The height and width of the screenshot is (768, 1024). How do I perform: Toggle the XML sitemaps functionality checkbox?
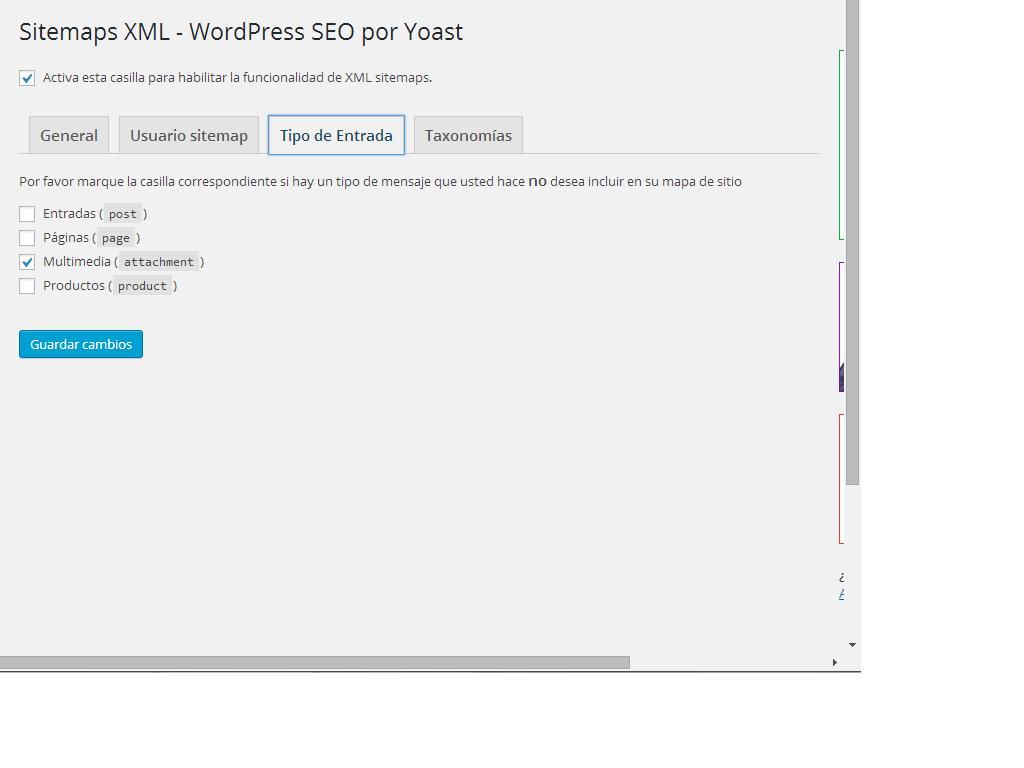coord(27,78)
